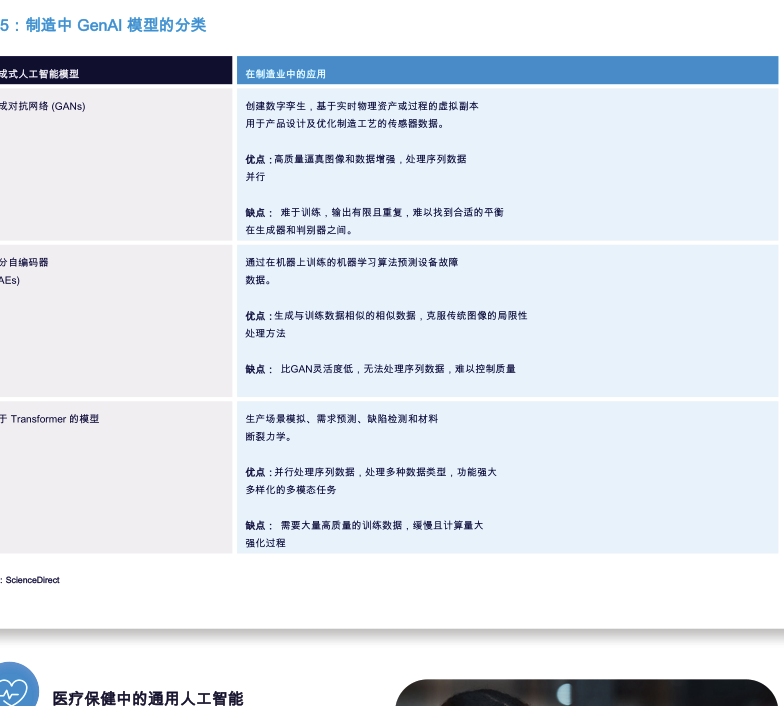
Task: Click the 缺点 line 比GAN灵活度低
Action: tap(381, 369)
